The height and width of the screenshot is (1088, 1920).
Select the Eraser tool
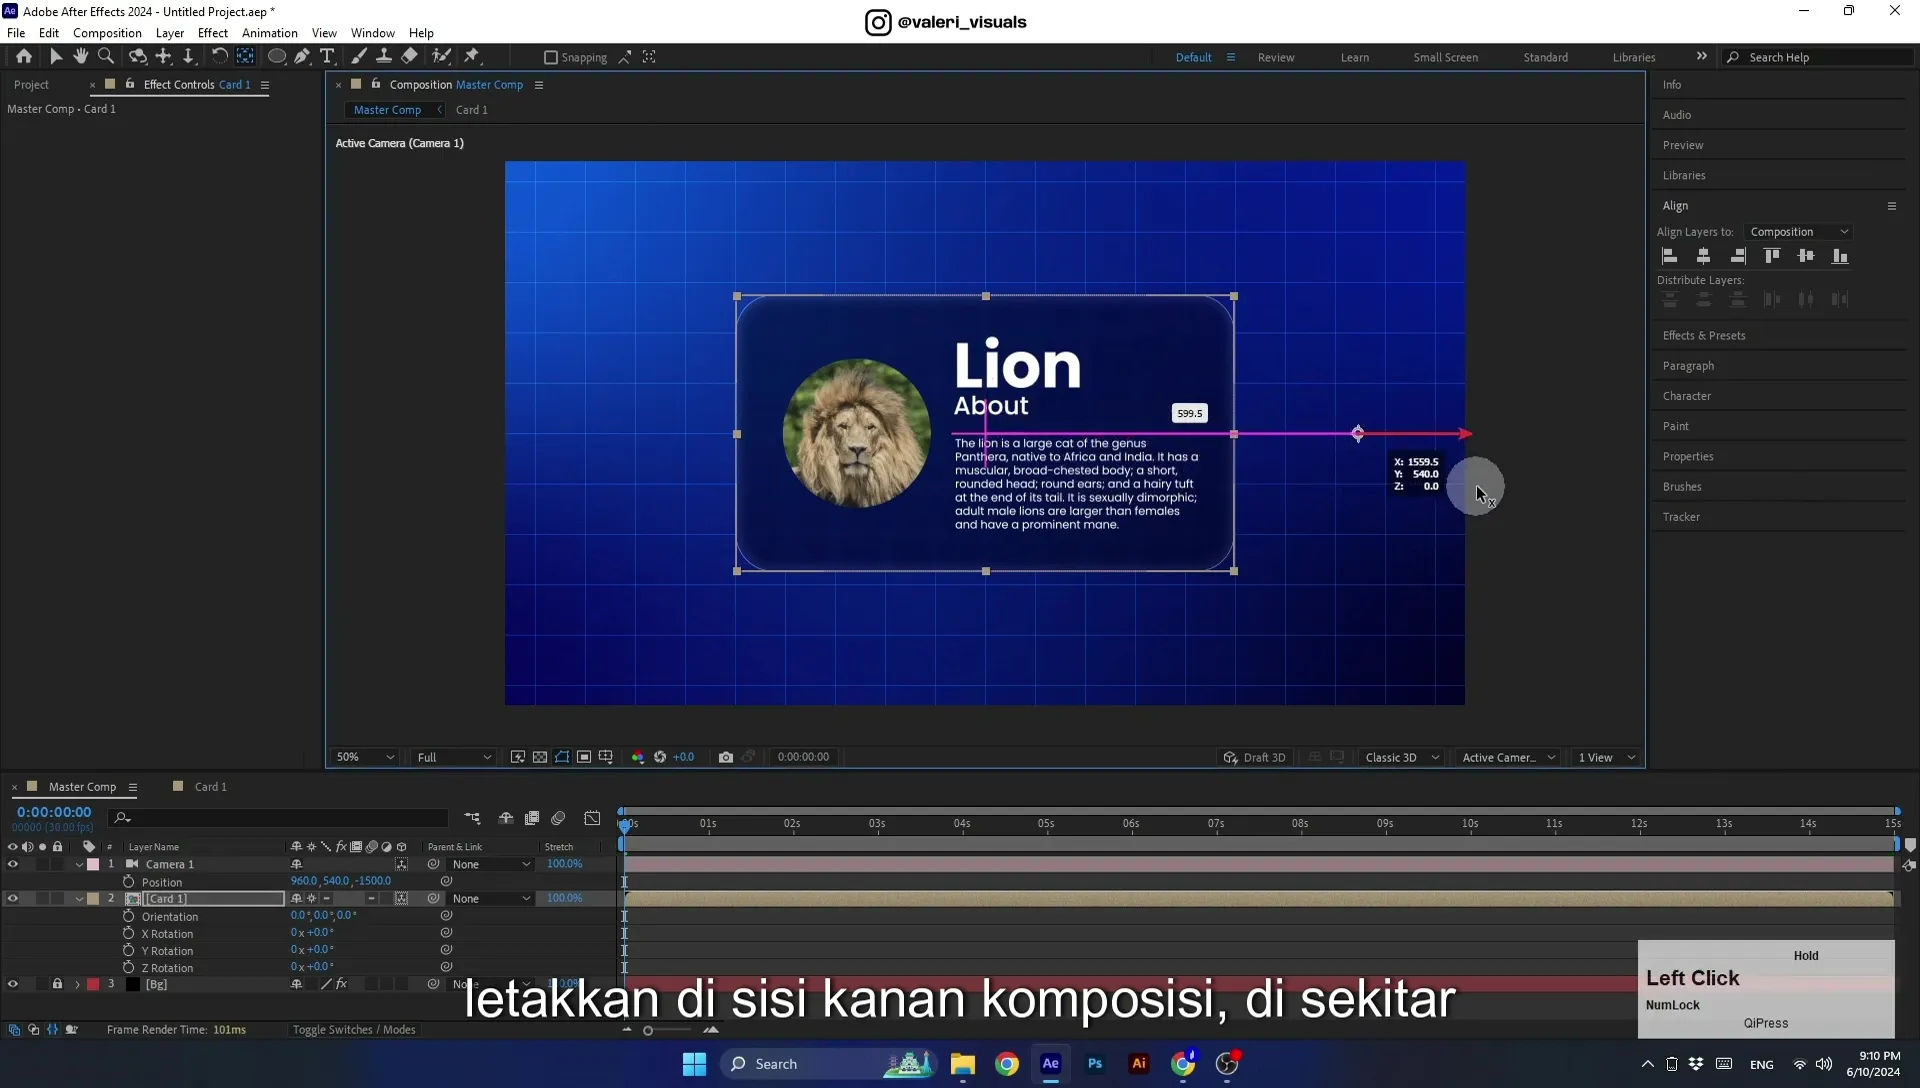tap(410, 57)
